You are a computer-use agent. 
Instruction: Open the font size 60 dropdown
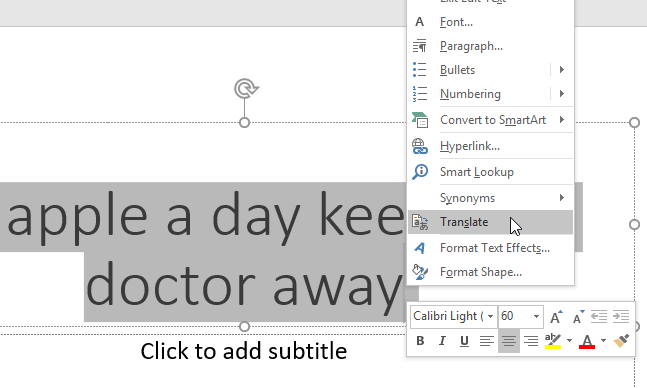(x=536, y=317)
